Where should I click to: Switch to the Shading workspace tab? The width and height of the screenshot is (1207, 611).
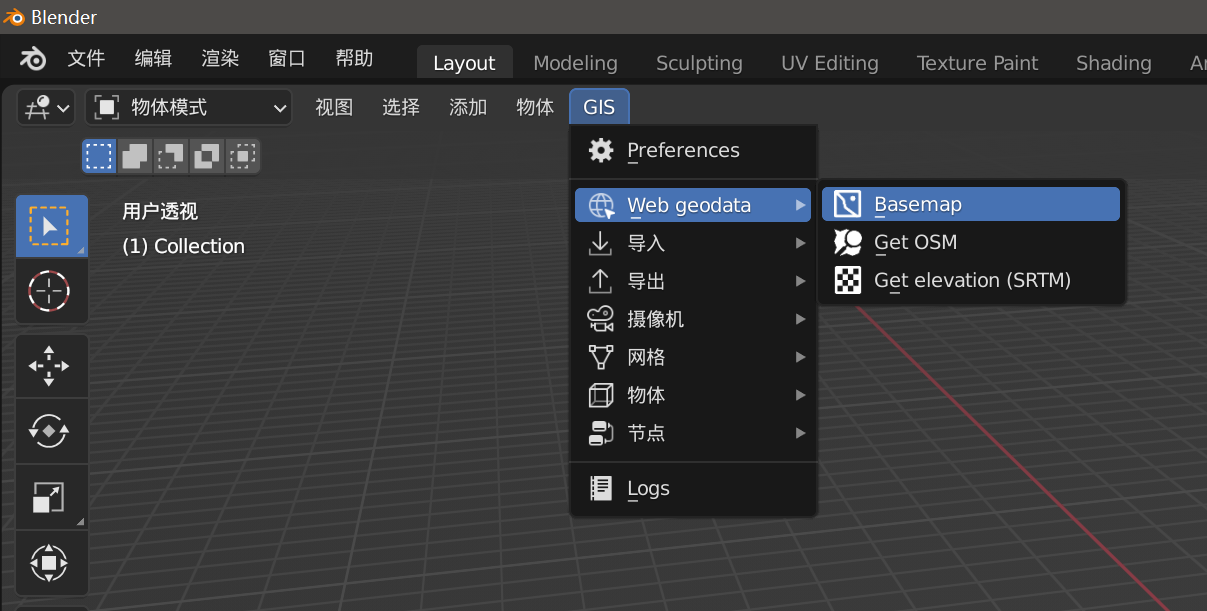click(x=1113, y=63)
